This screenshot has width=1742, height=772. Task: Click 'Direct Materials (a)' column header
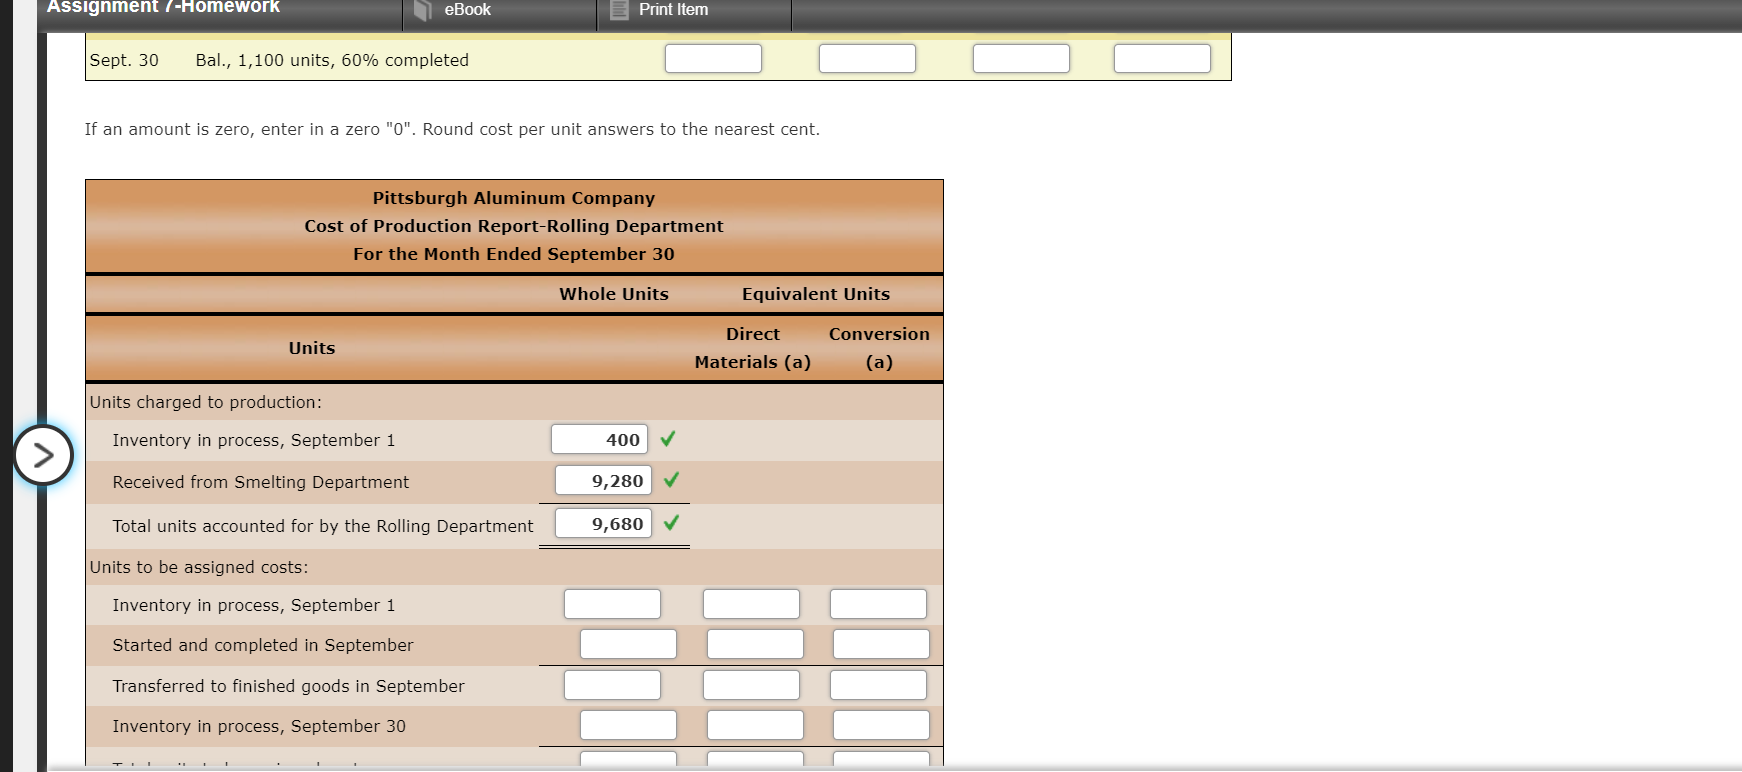pos(753,348)
